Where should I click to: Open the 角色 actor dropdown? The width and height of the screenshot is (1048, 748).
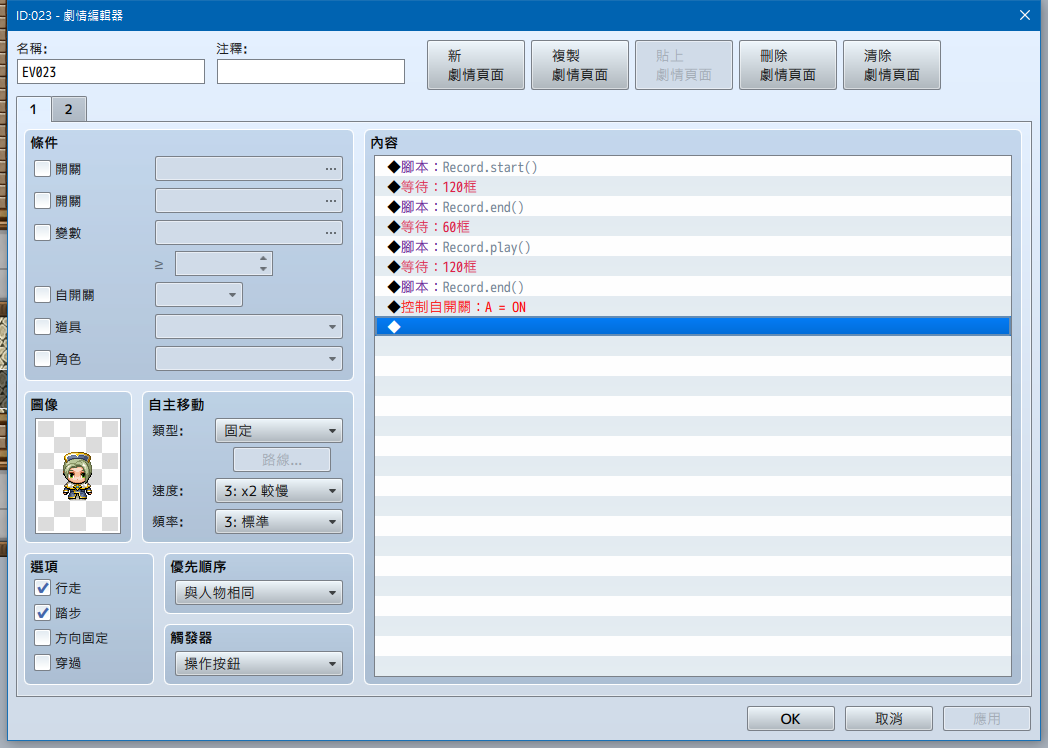point(249,359)
